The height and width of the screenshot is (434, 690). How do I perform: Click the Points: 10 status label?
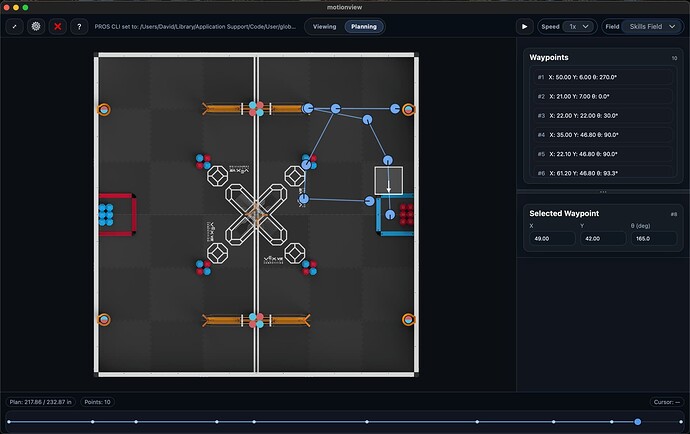coord(97,402)
